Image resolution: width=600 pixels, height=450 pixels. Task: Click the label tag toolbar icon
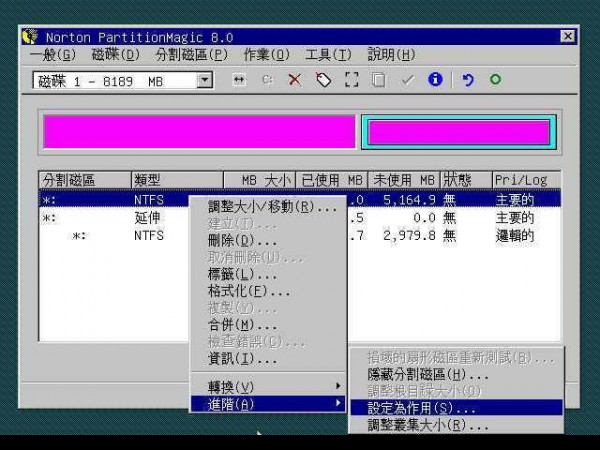point(322,80)
